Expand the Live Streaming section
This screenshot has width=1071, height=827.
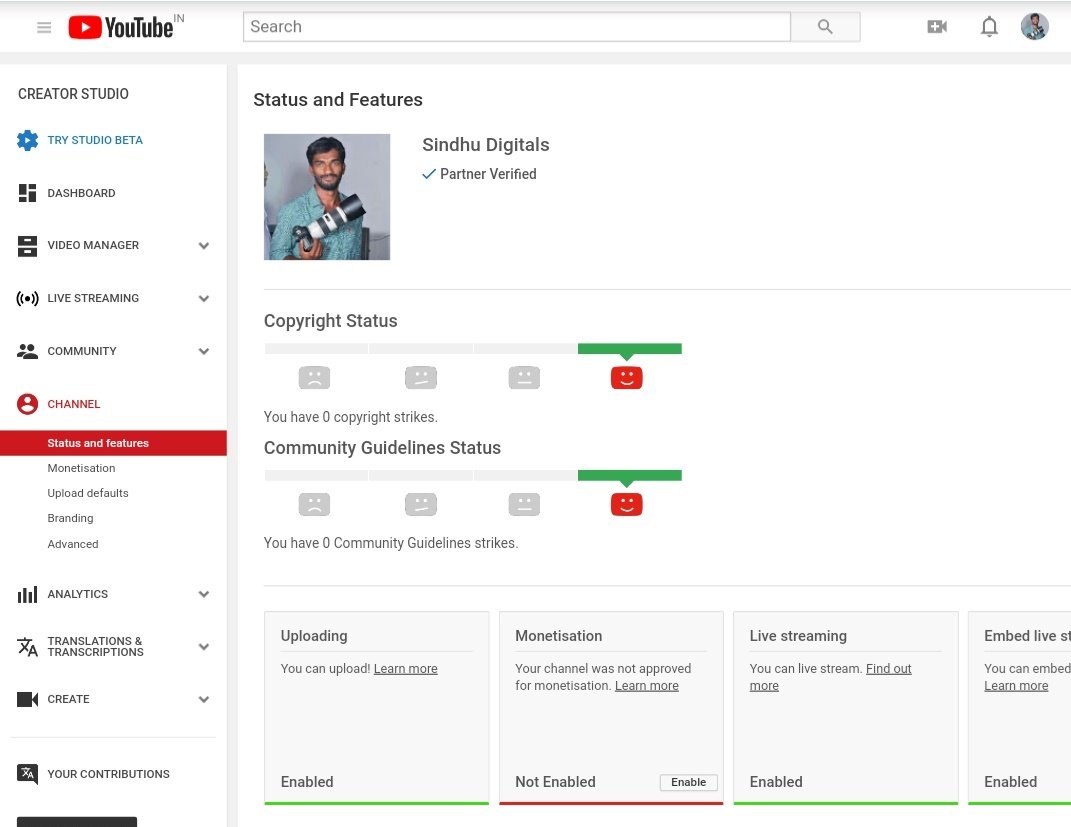[x=204, y=298]
